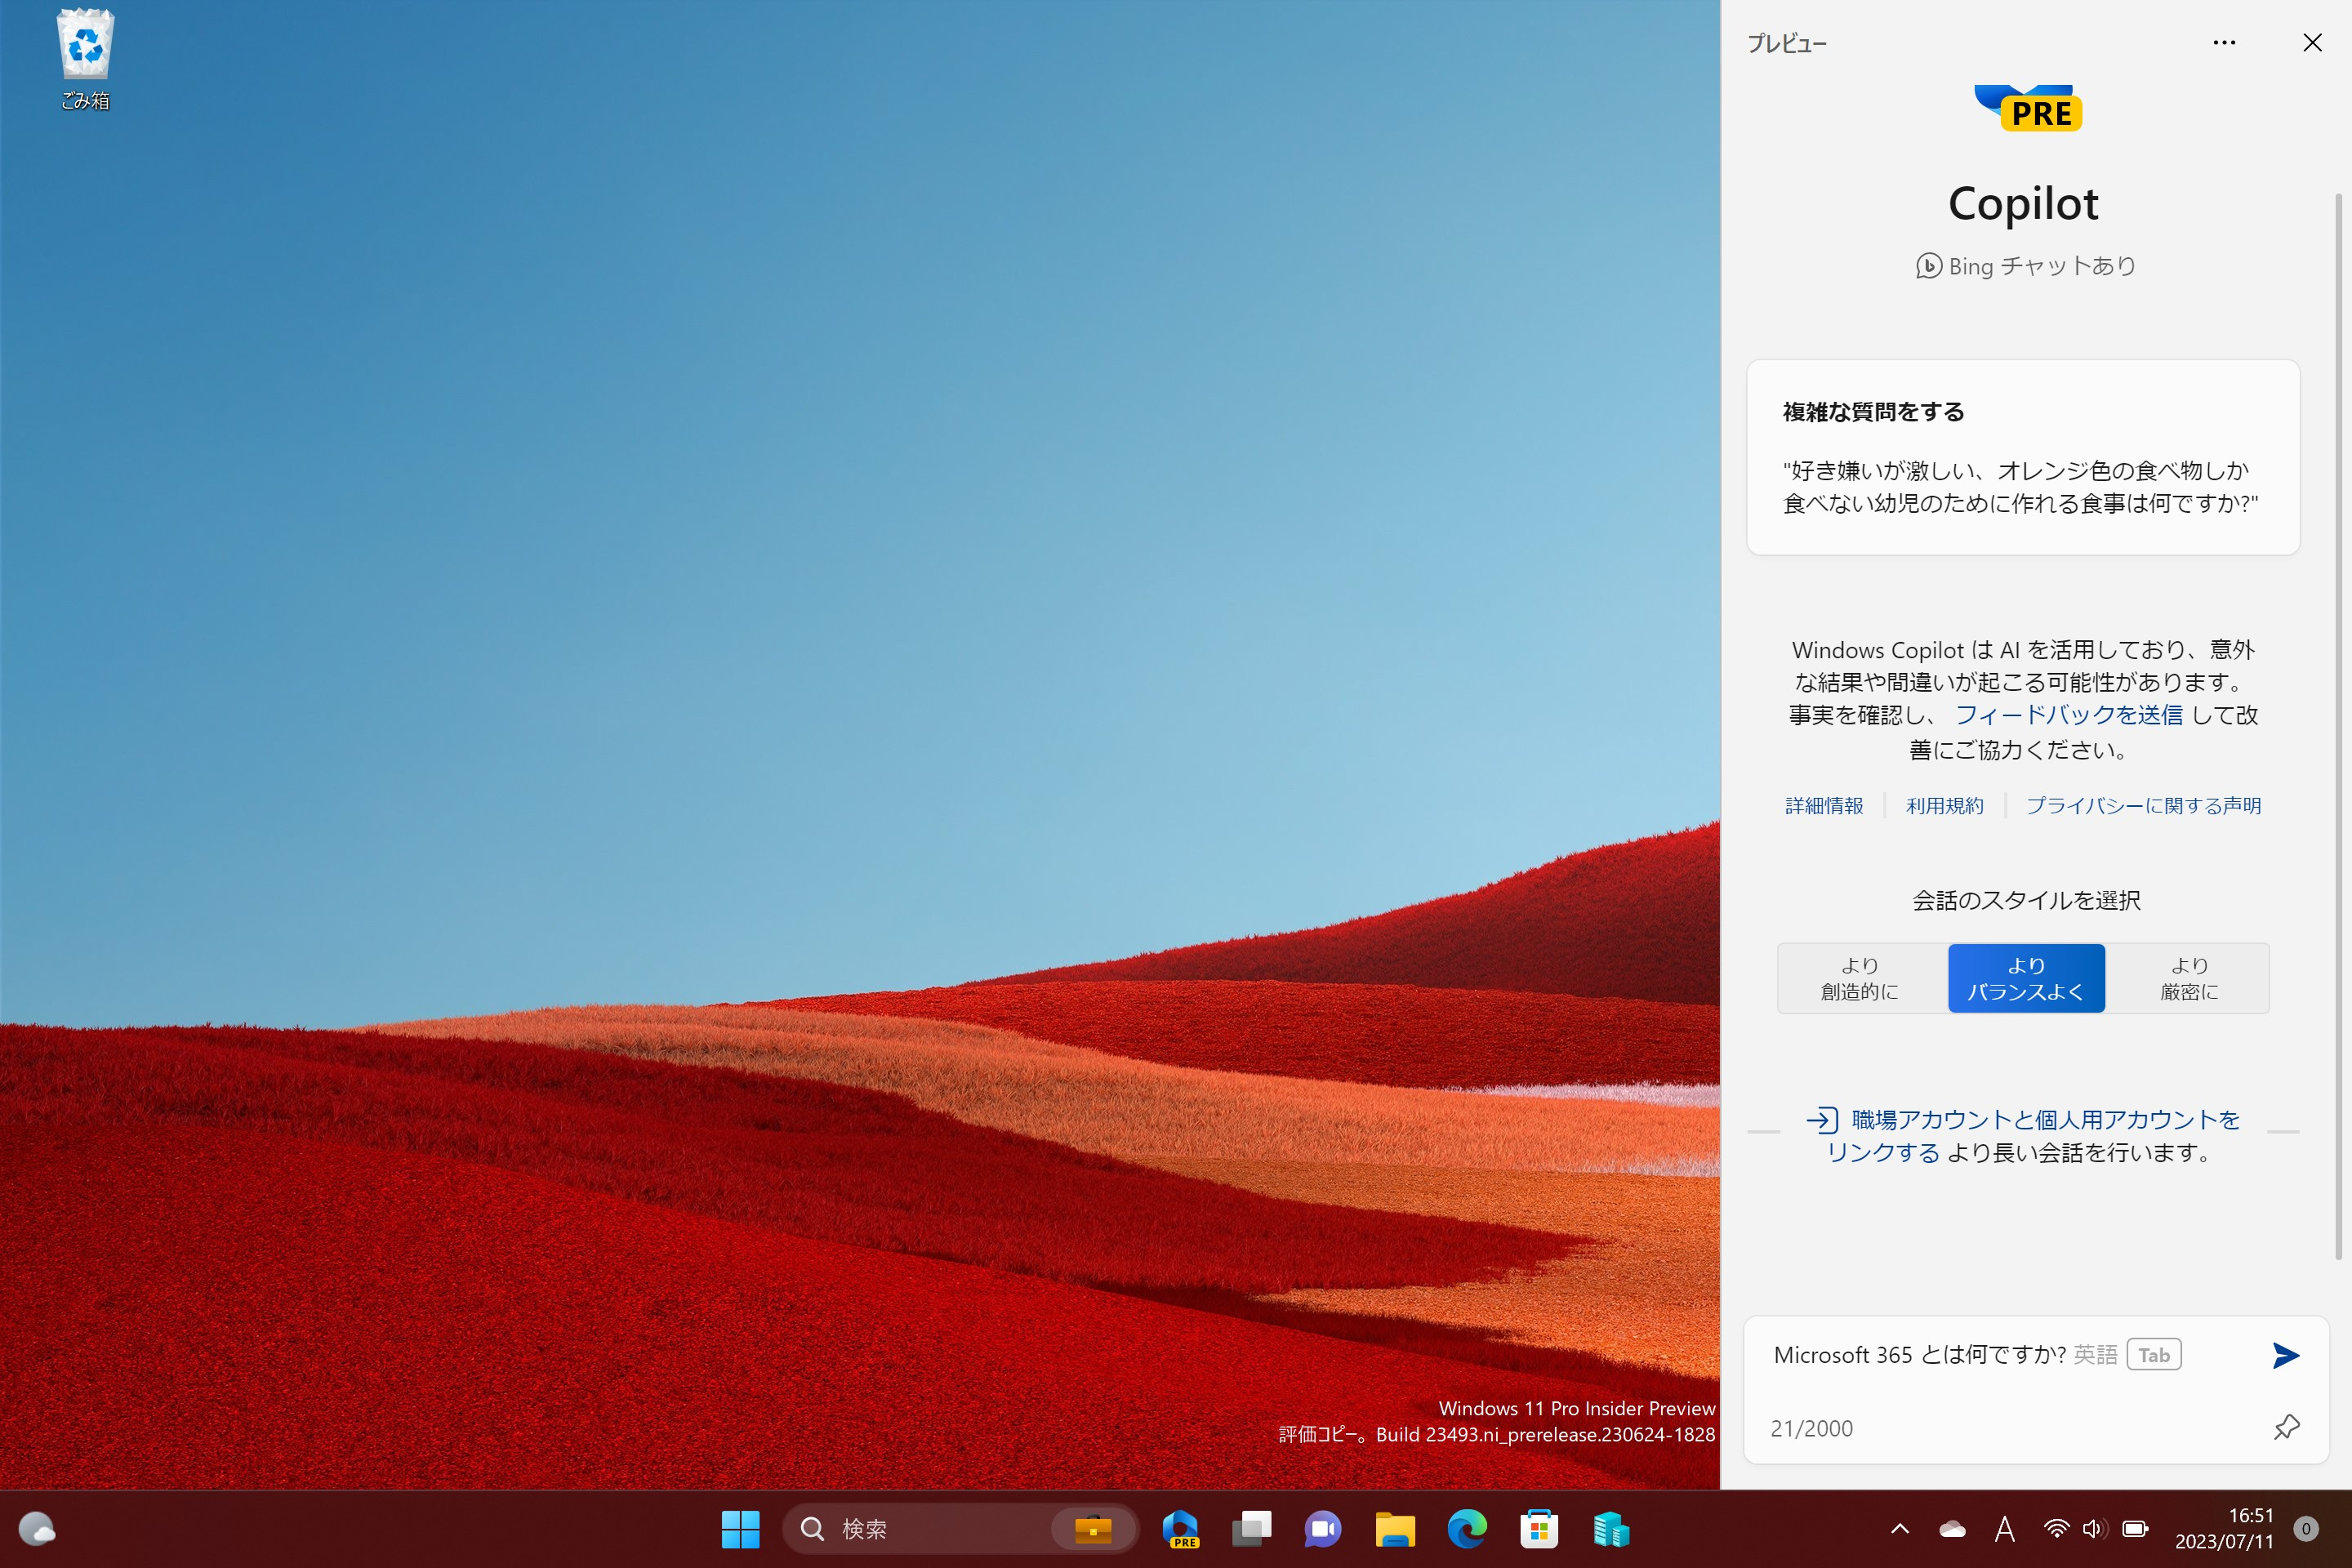Screen dimensions: 2352x1568
Task: Open the フィードバックを送信 link
Action: (2069, 715)
